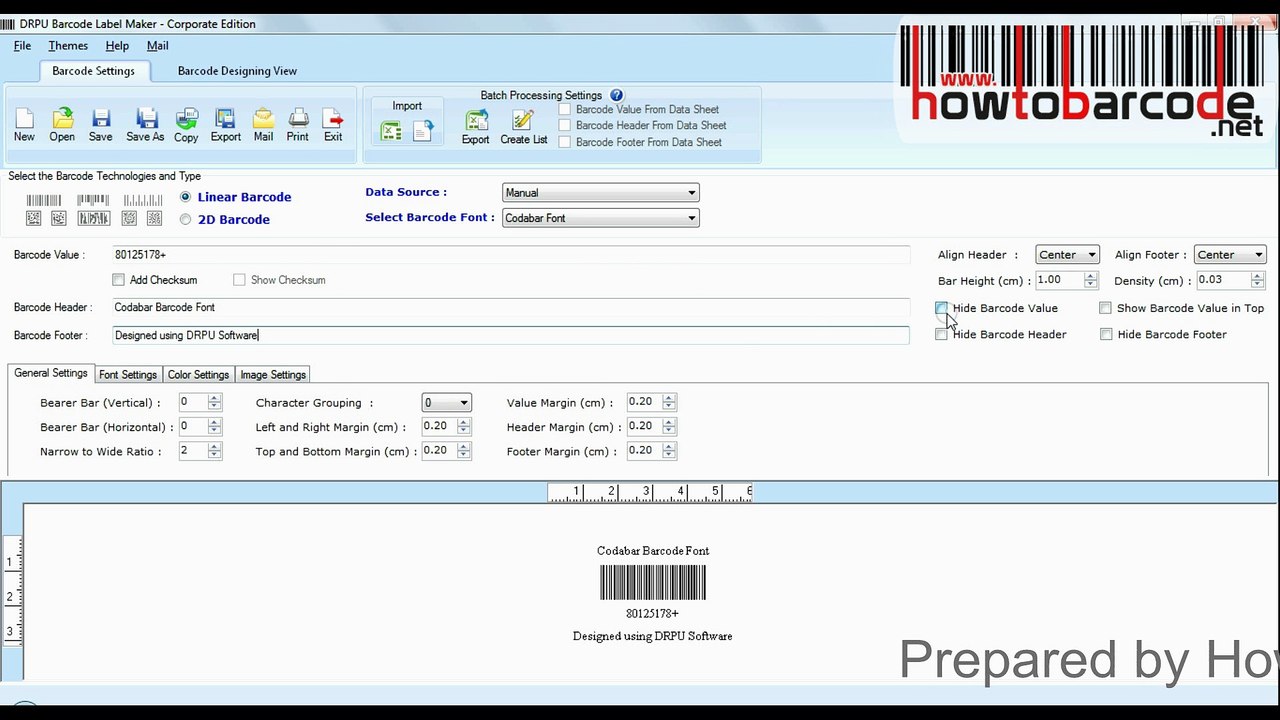
Task: Open the Mail menu
Action: [x=157, y=46]
